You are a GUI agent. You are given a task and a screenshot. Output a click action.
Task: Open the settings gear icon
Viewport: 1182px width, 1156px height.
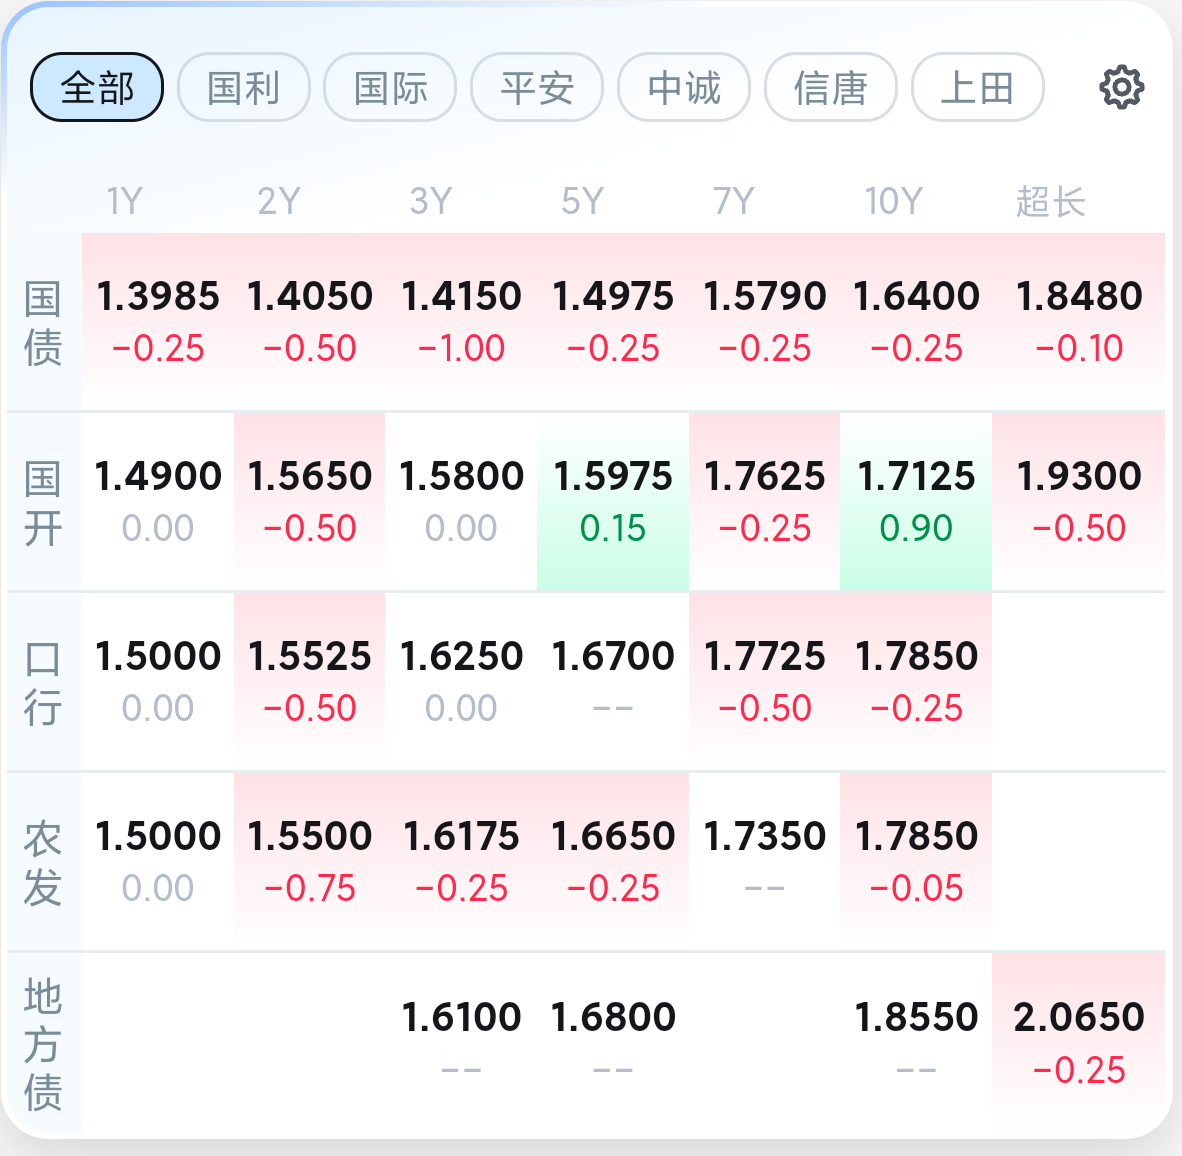(1121, 88)
